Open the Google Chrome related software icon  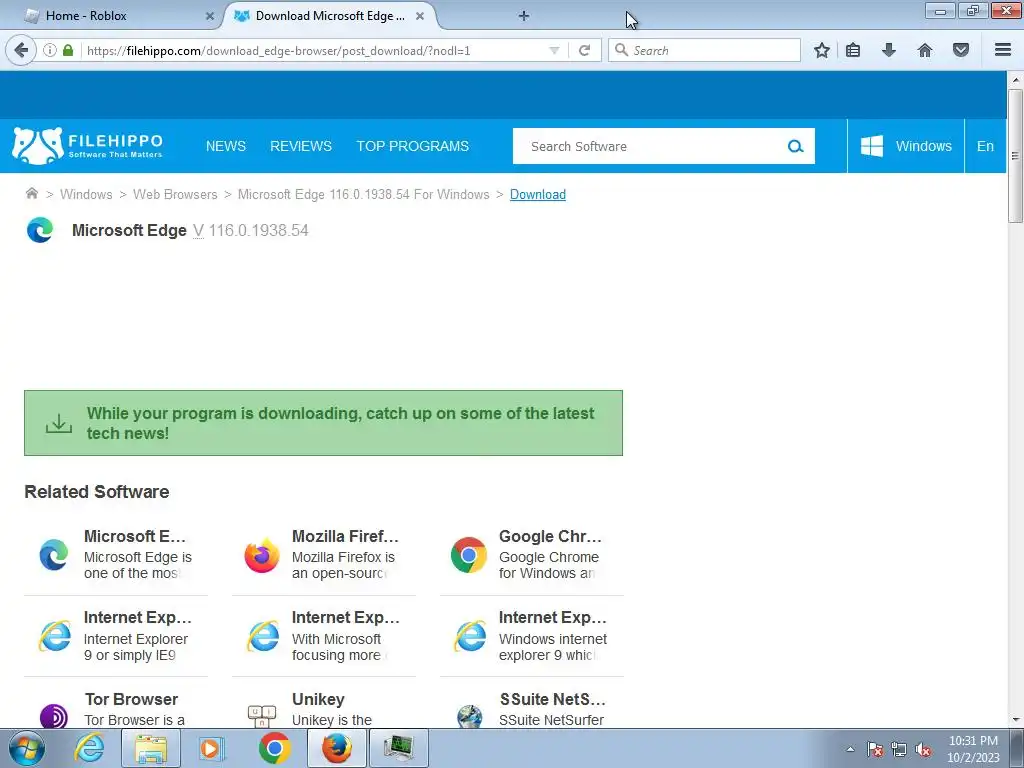coord(469,555)
